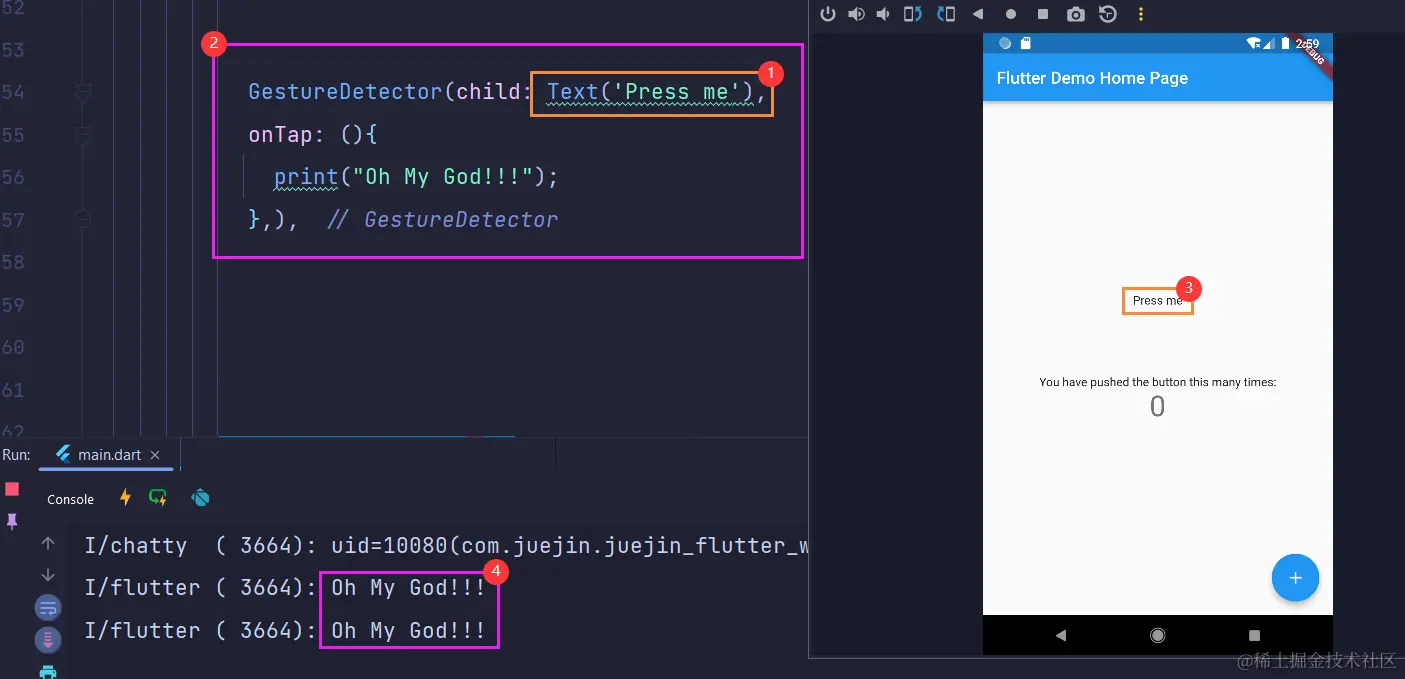Rotate the emulator left
Viewport: 1405px width, 679px height.
click(912, 14)
